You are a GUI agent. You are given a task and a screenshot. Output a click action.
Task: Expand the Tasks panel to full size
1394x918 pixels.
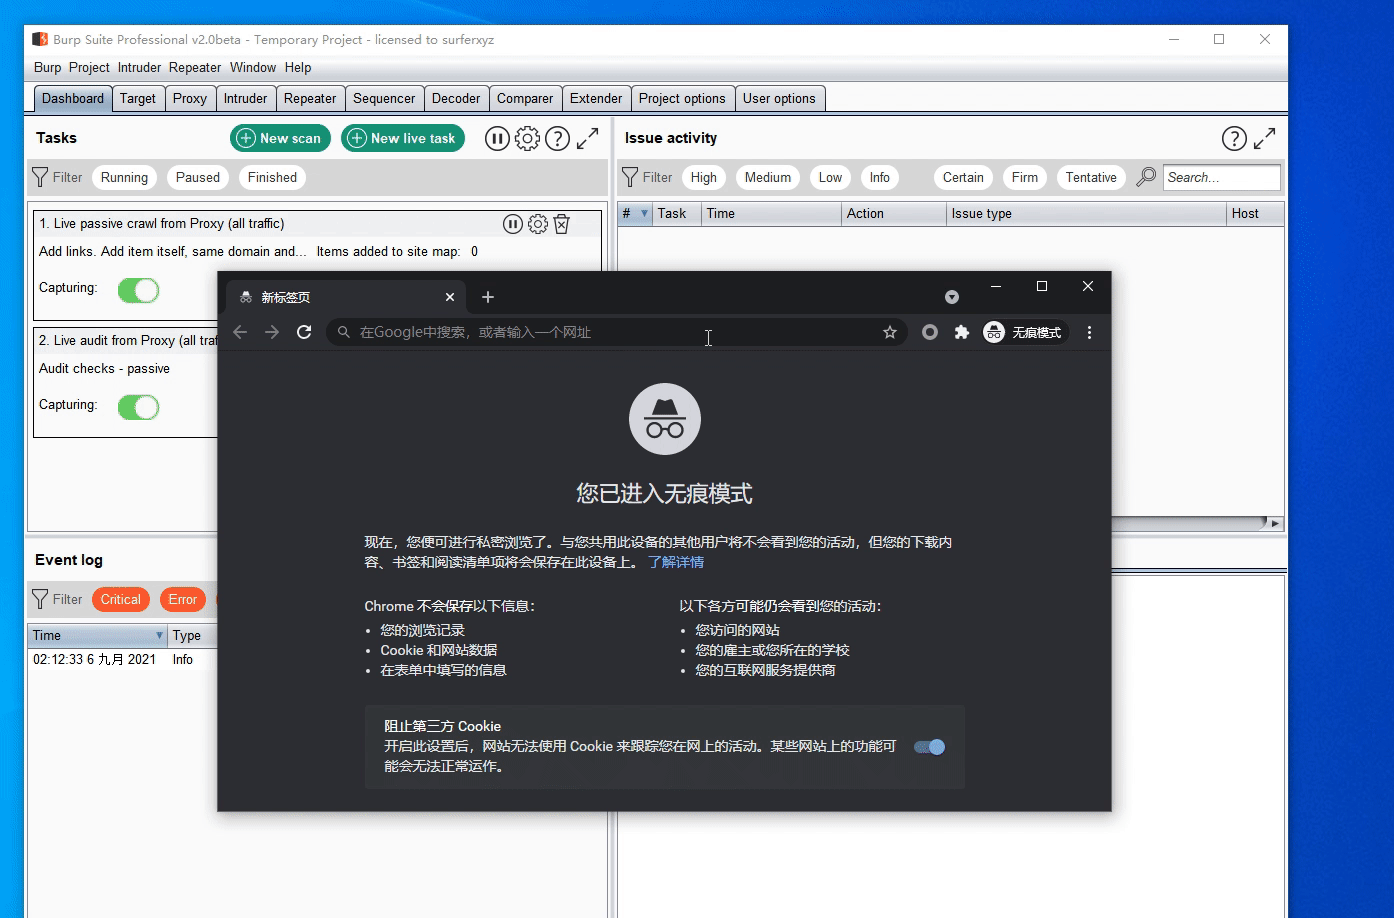click(x=588, y=138)
